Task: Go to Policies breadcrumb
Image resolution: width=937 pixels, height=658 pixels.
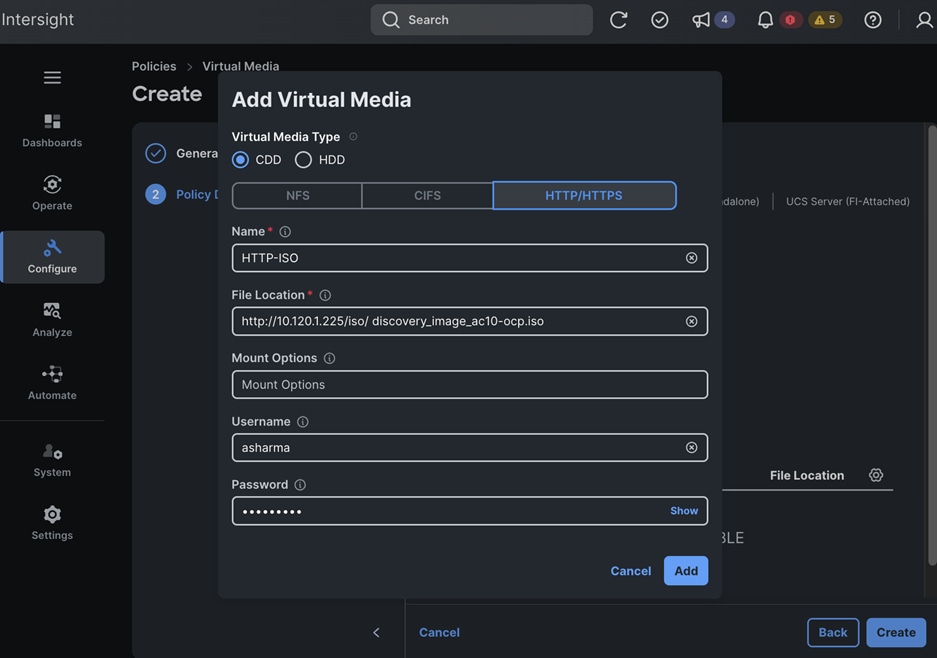Action: tap(154, 66)
